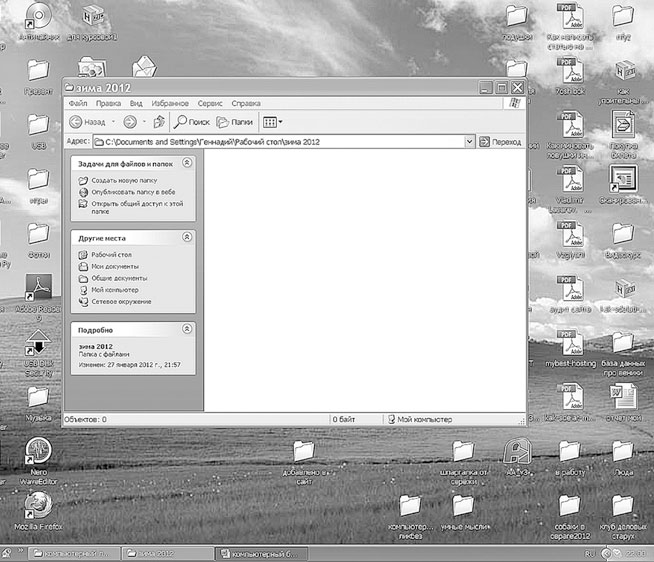Click Опубликовать папку в вебе link

point(133,192)
